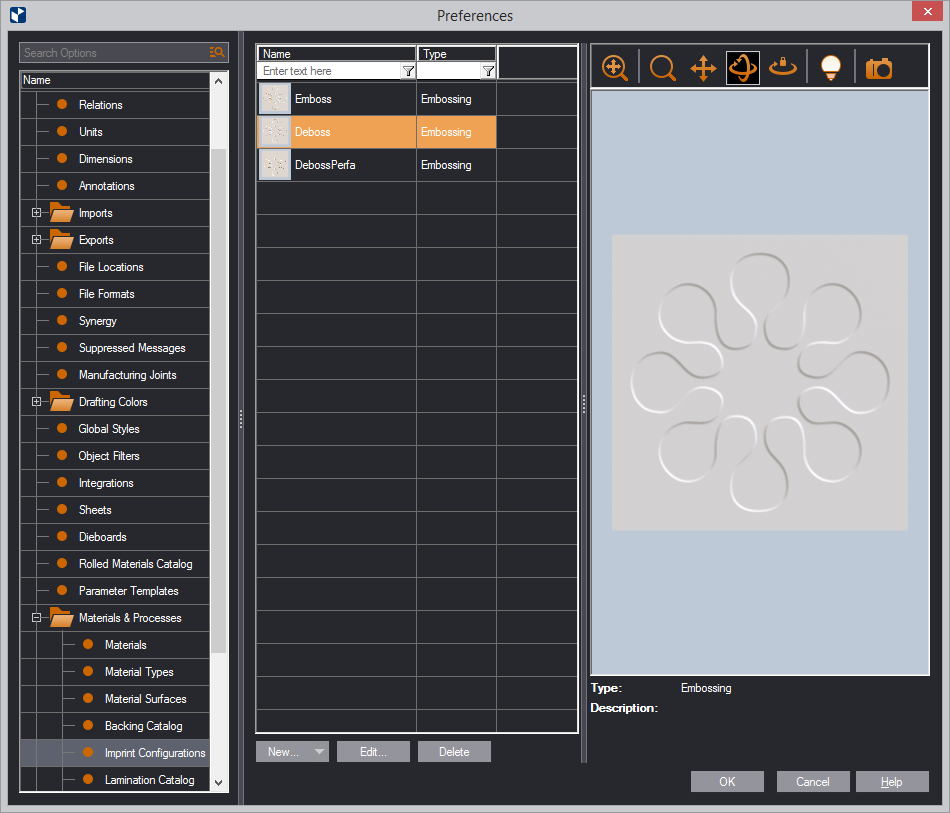Image resolution: width=950 pixels, height=813 pixels.
Task: Activate the pan arrows tool
Action: pos(703,68)
